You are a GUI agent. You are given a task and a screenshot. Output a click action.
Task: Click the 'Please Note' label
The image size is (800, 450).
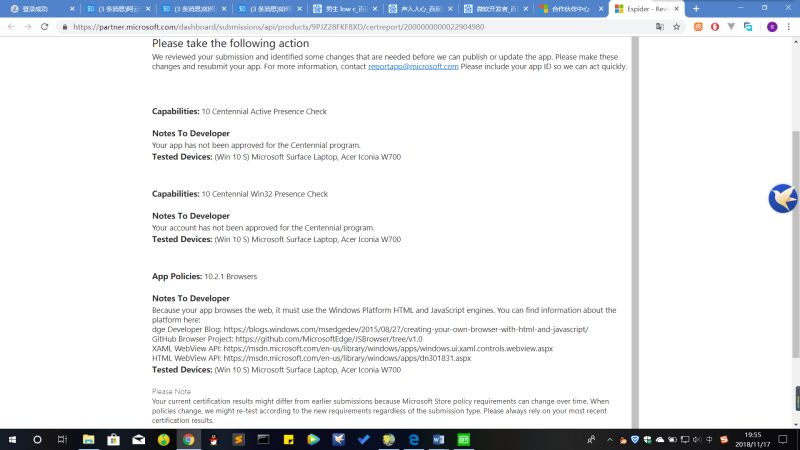[171, 391]
